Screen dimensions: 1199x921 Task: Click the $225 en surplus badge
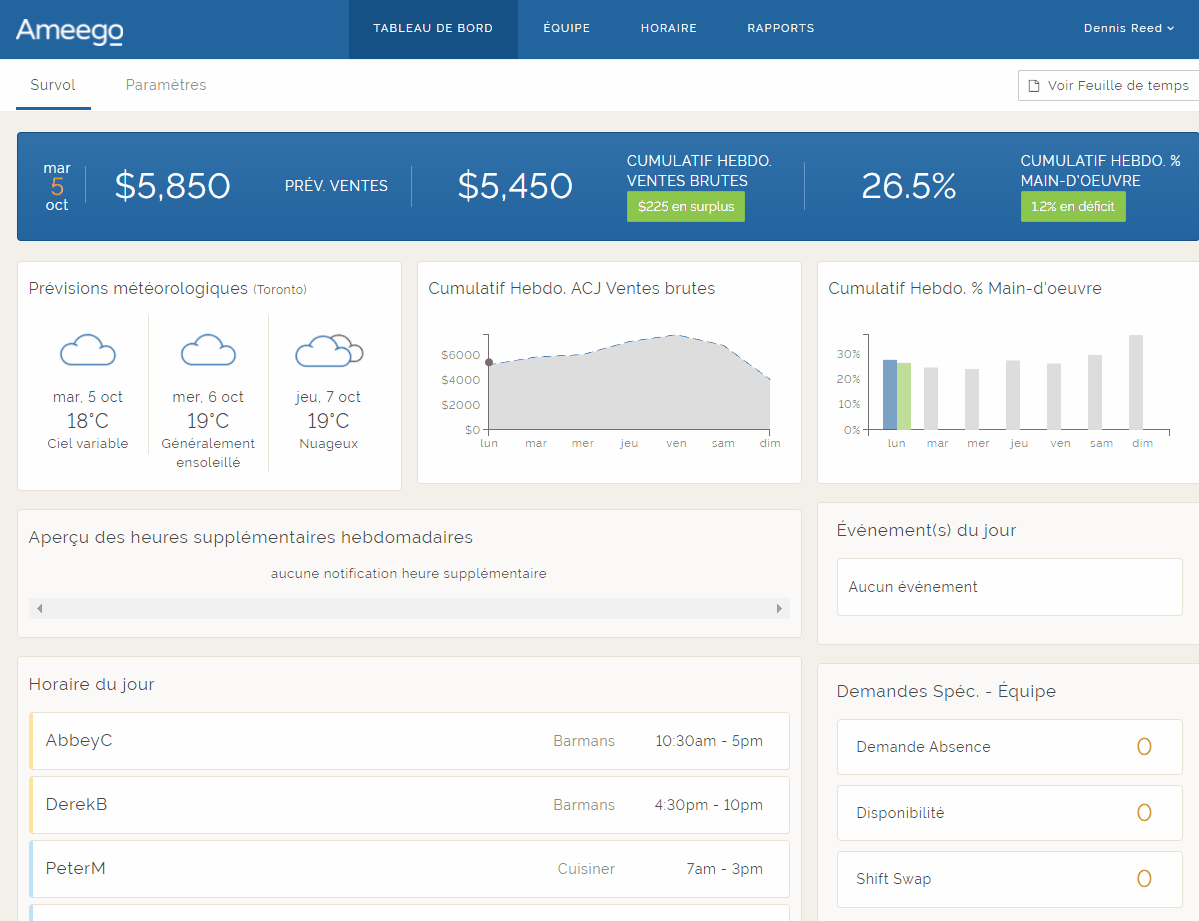(x=685, y=207)
